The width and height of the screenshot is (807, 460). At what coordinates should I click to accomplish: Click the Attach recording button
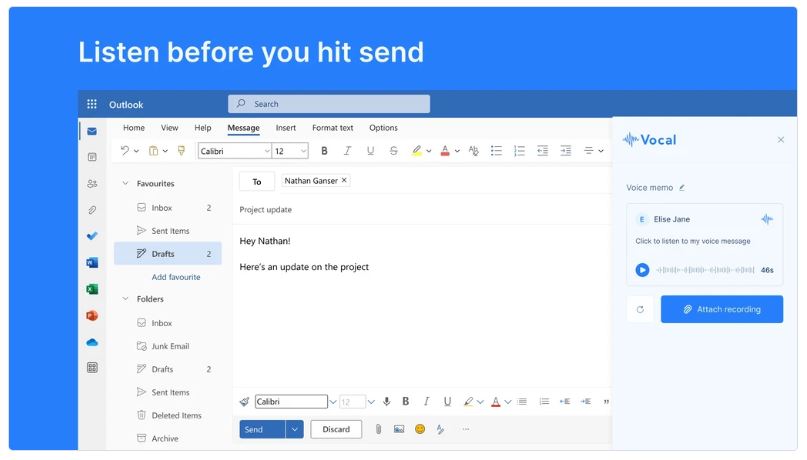tap(722, 309)
